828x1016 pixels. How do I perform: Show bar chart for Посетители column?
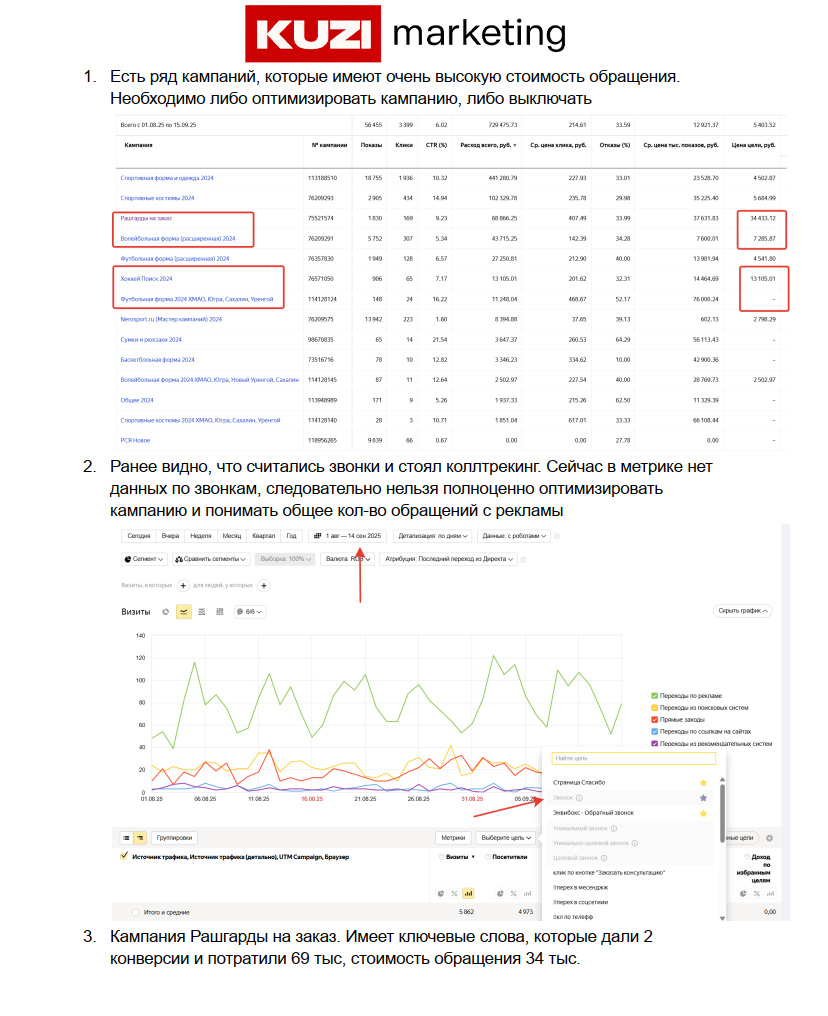[x=527, y=894]
